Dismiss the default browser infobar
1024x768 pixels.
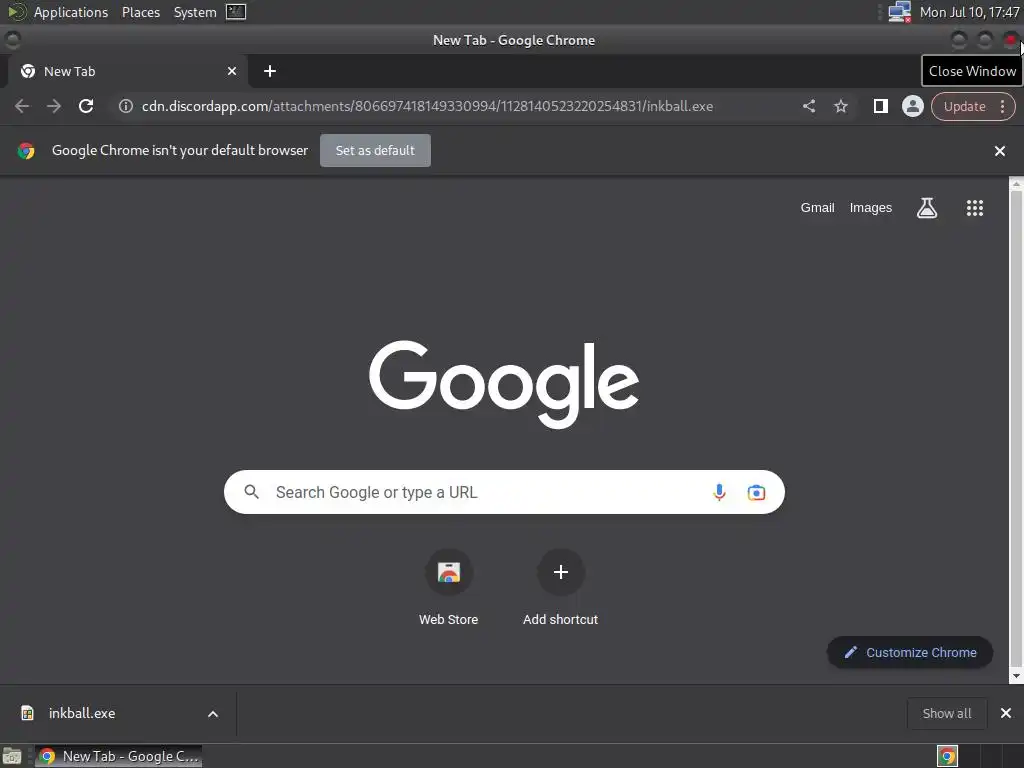coord(999,151)
